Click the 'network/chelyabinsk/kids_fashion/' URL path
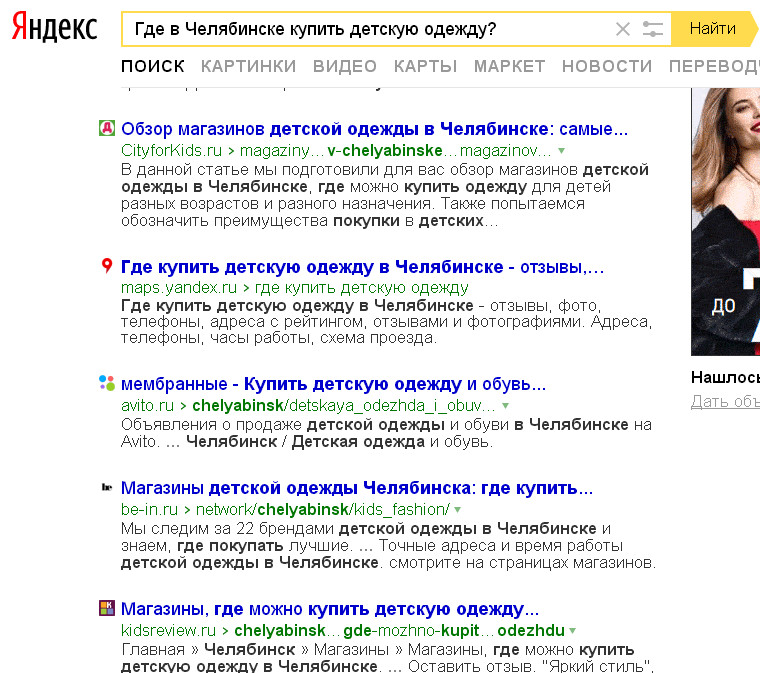The image size is (760, 673). coord(322,510)
